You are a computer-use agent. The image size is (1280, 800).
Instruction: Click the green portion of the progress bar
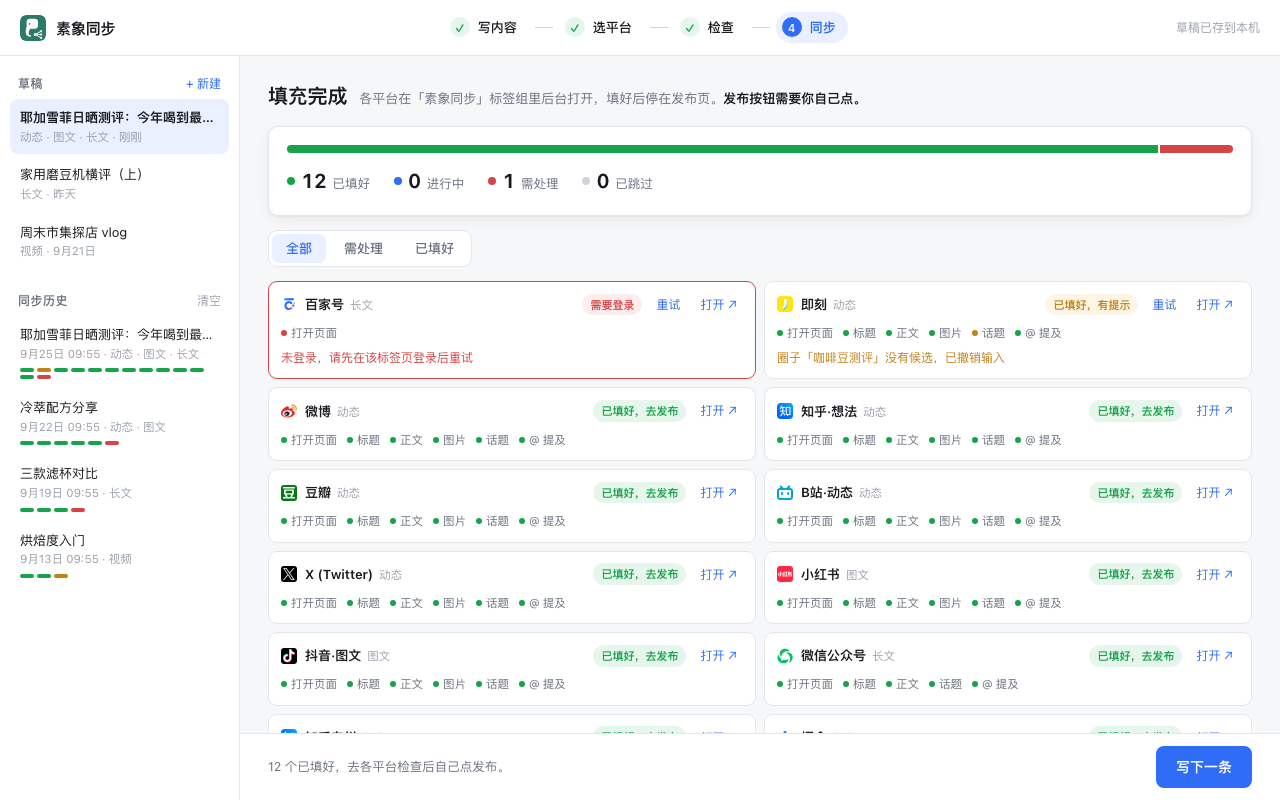pyautogui.click(x=722, y=149)
